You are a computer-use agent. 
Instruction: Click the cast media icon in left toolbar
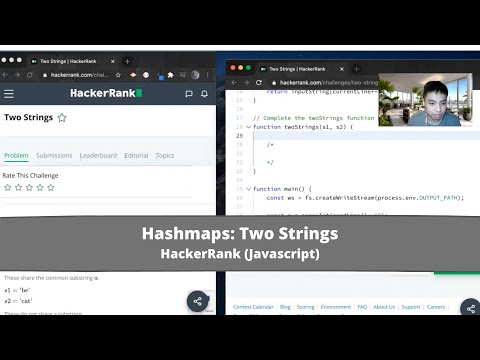tap(183, 75)
